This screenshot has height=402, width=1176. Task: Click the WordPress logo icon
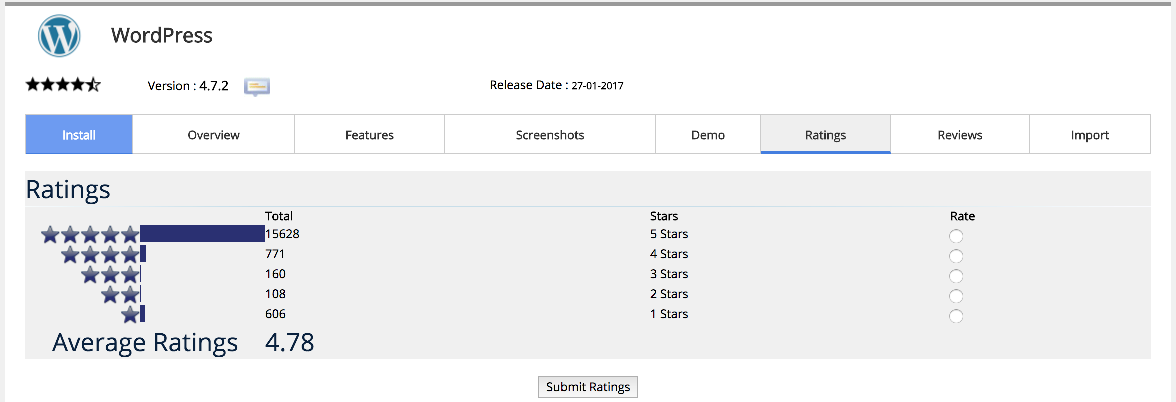coord(59,35)
